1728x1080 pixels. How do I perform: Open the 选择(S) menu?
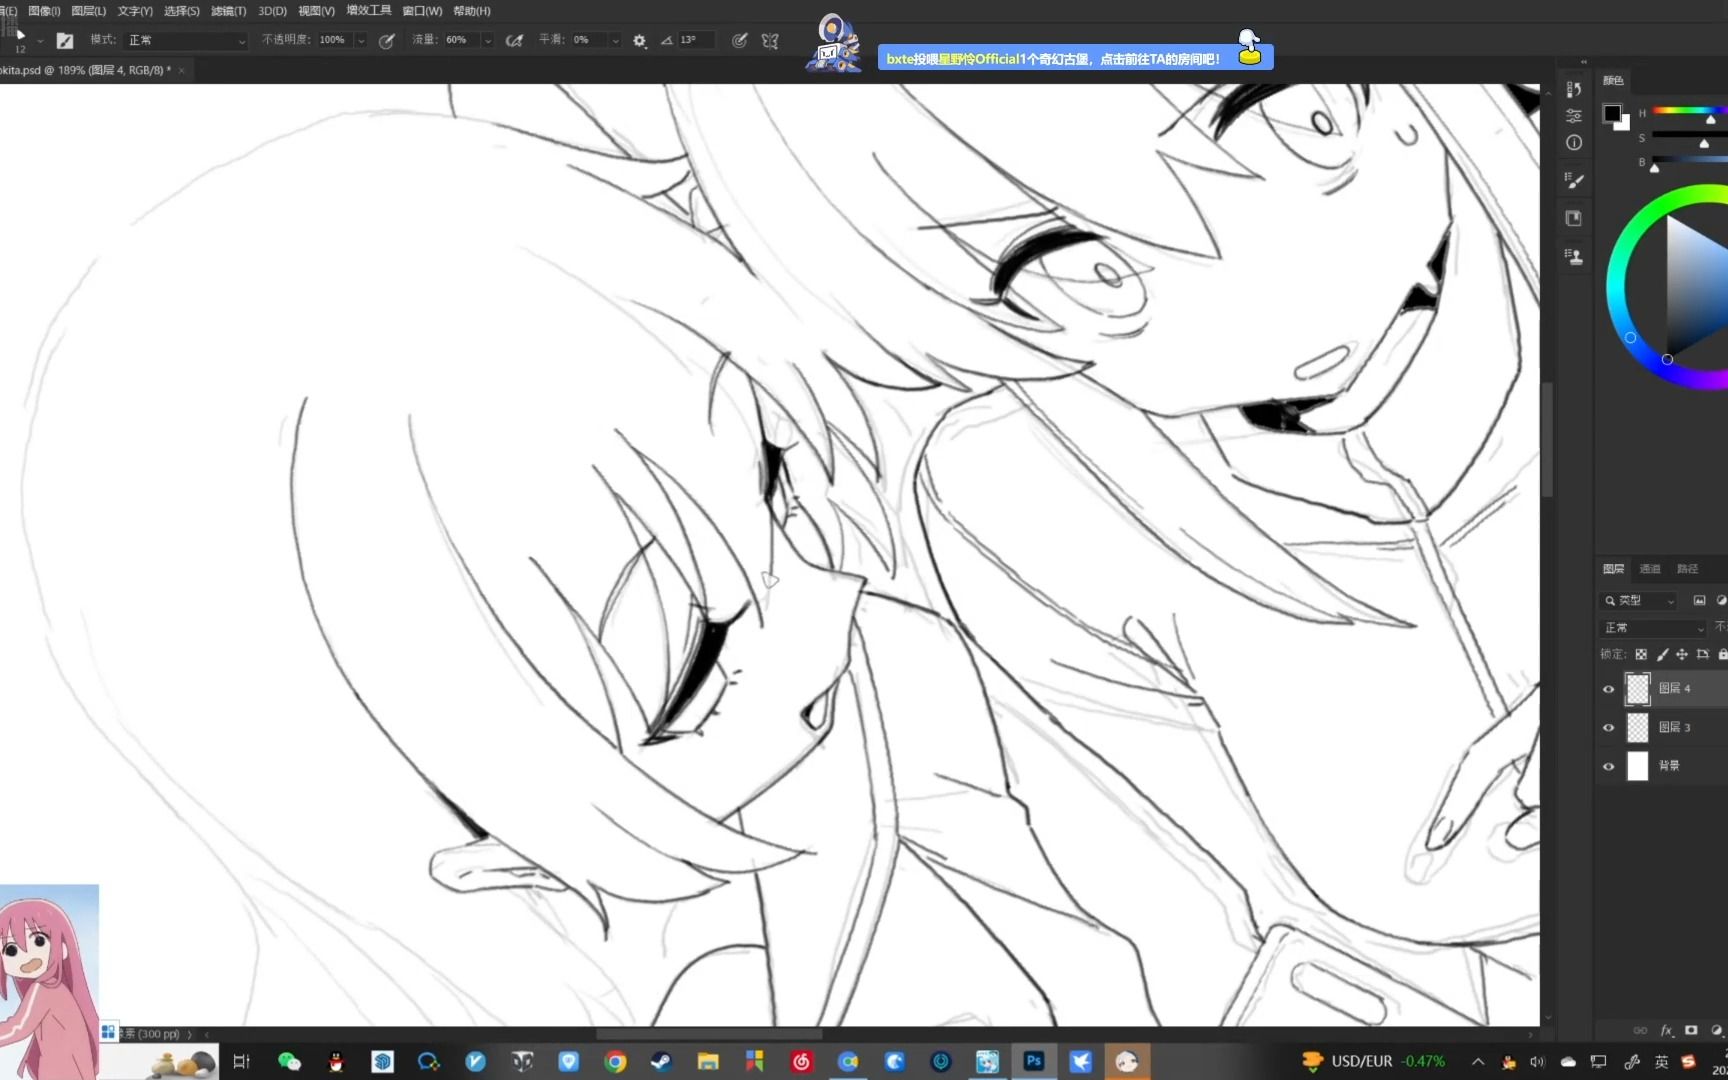tap(181, 11)
